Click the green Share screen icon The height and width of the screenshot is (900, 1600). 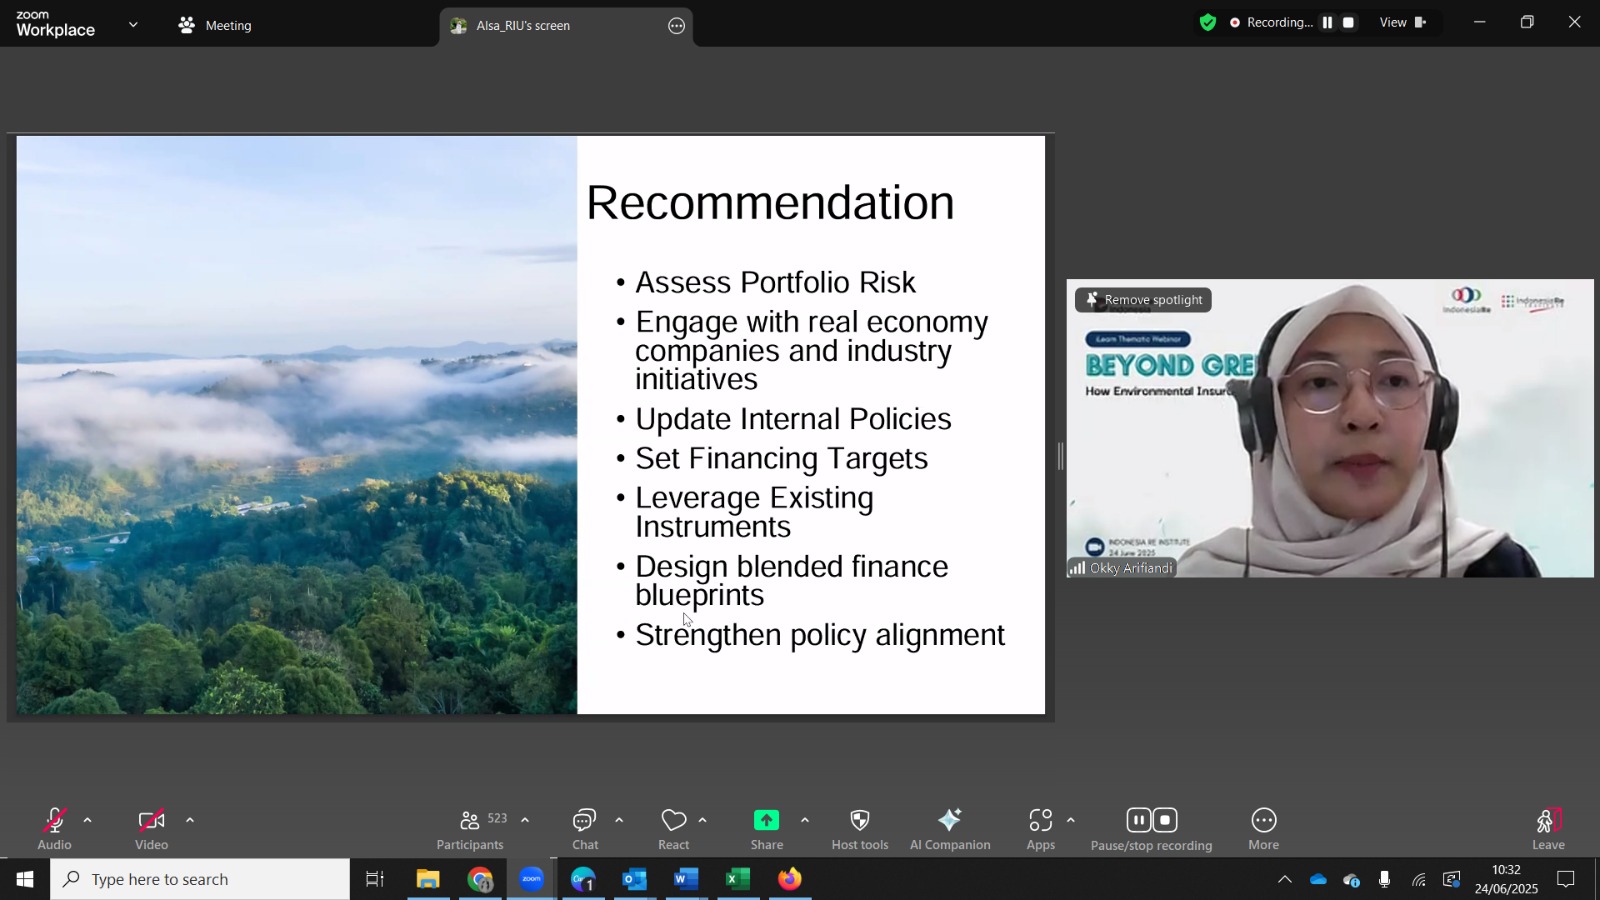(767, 820)
